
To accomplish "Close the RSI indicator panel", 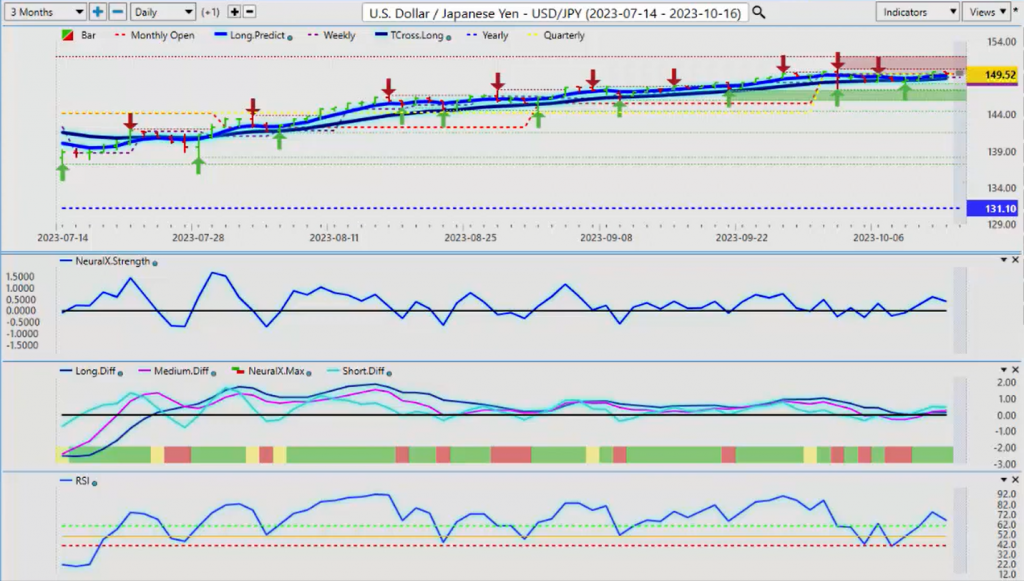I will (x=1016, y=480).
